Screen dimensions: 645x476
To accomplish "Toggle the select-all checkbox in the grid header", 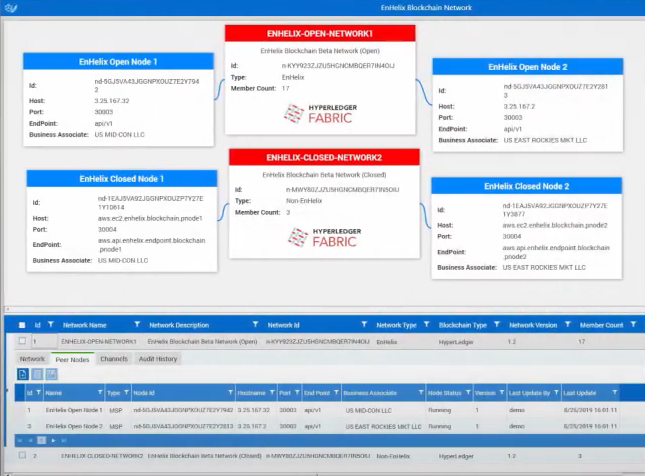I will pyautogui.click(x=22, y=325).
